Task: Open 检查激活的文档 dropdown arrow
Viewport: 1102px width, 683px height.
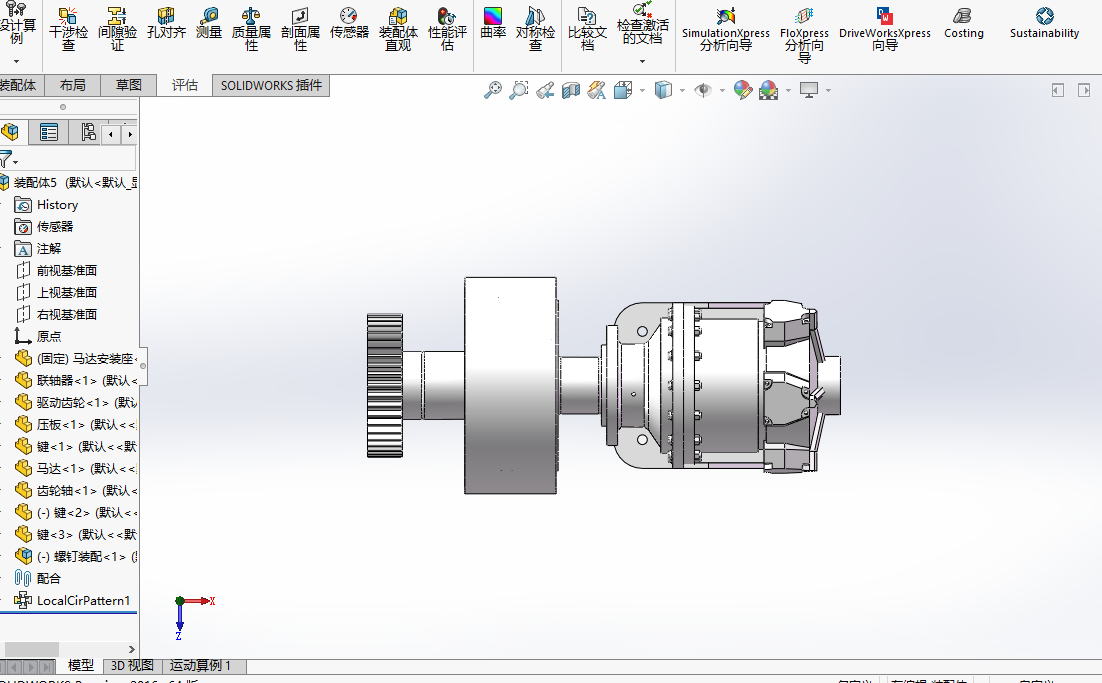Action: [642, 61]
